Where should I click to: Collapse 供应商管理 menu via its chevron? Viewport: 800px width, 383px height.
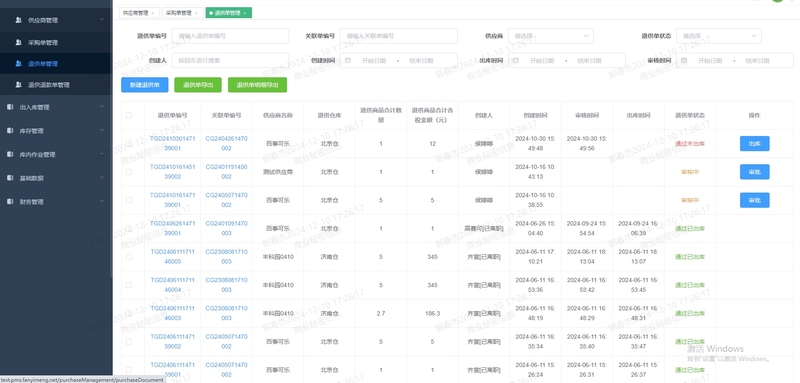point(102,20)
